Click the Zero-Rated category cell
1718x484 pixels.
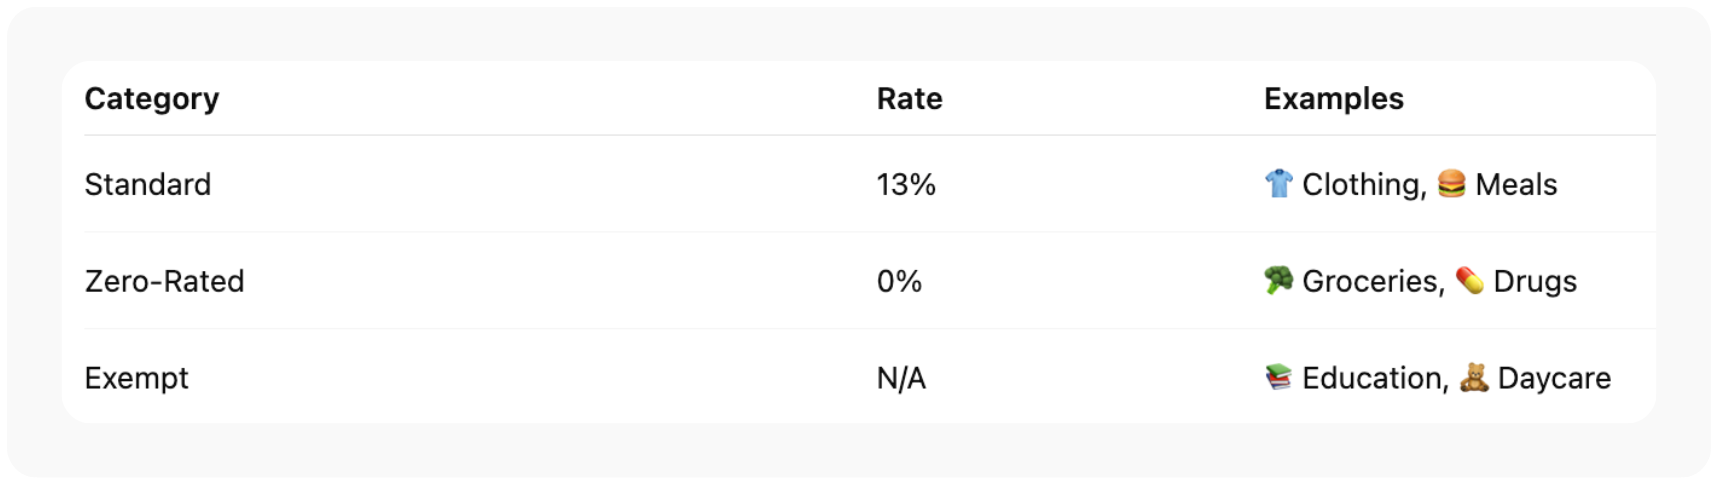pos(164,282)
